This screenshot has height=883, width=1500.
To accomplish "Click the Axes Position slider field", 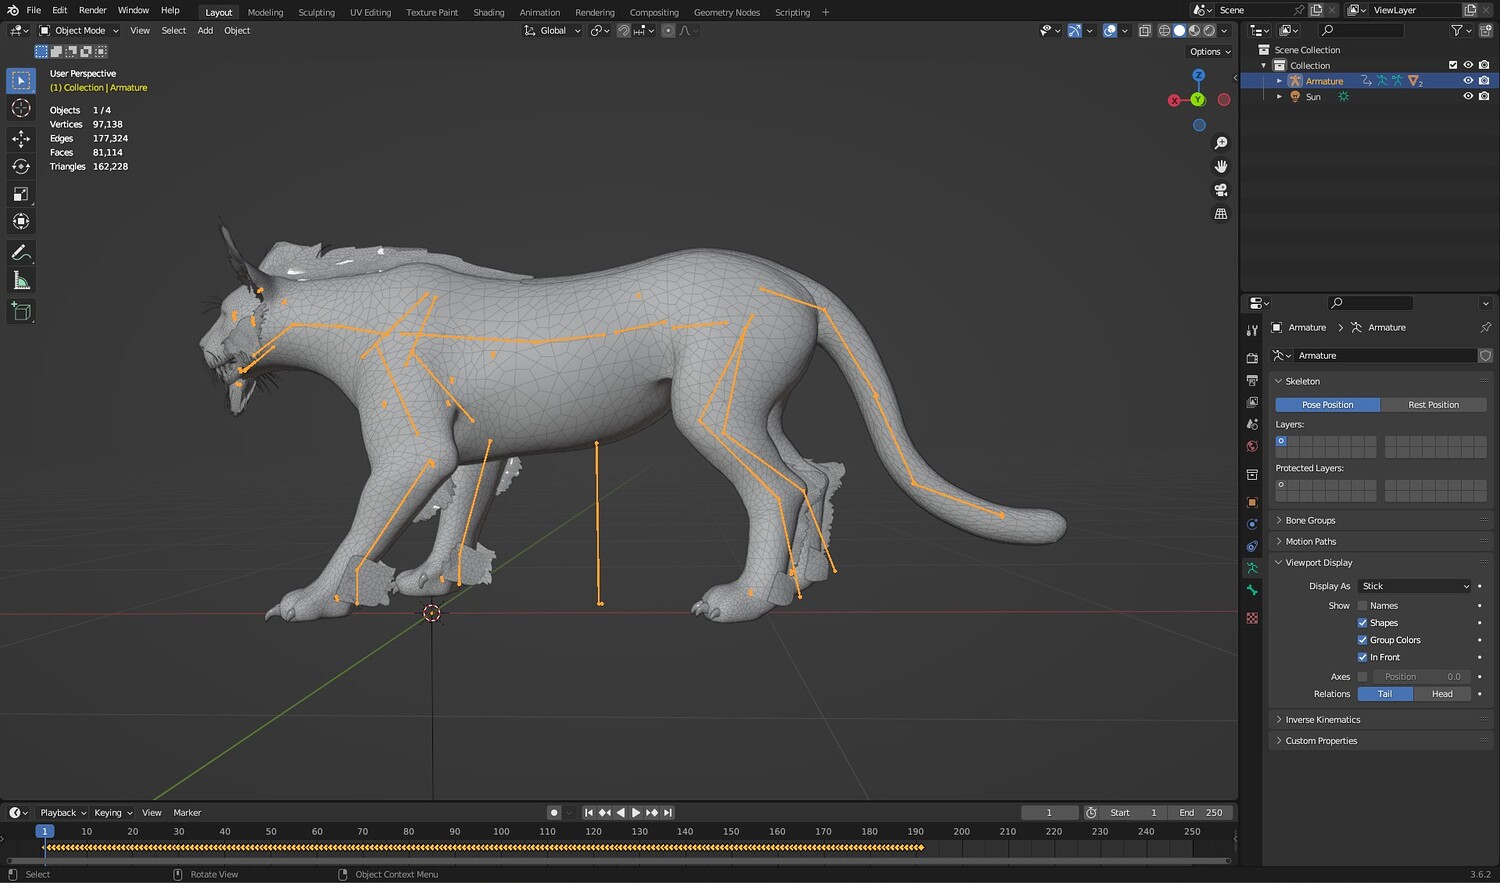I will (x=1422, y=677).
